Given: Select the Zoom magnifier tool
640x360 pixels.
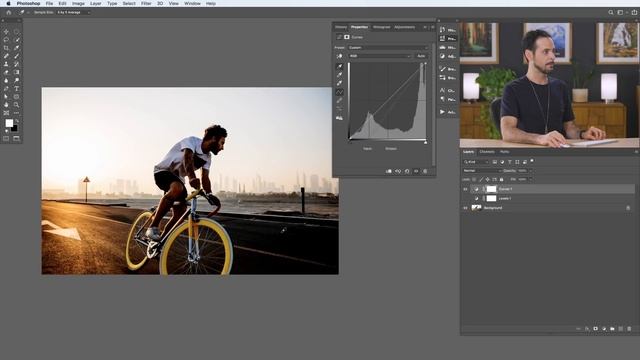Looking at the screenshot, I should click(17, 105).
